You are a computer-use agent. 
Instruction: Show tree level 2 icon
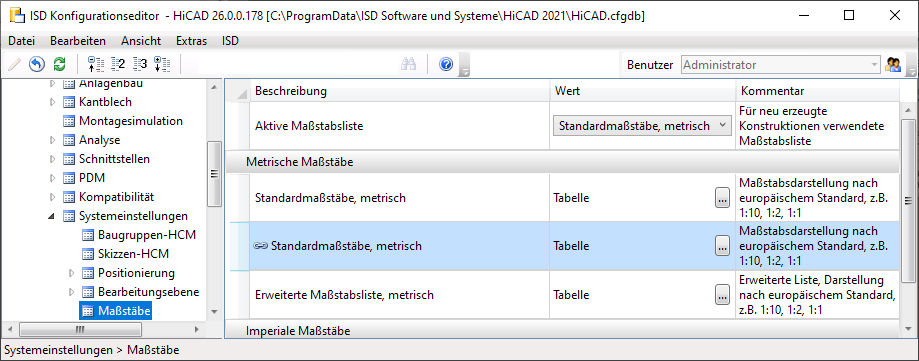(x=118, y=64)
